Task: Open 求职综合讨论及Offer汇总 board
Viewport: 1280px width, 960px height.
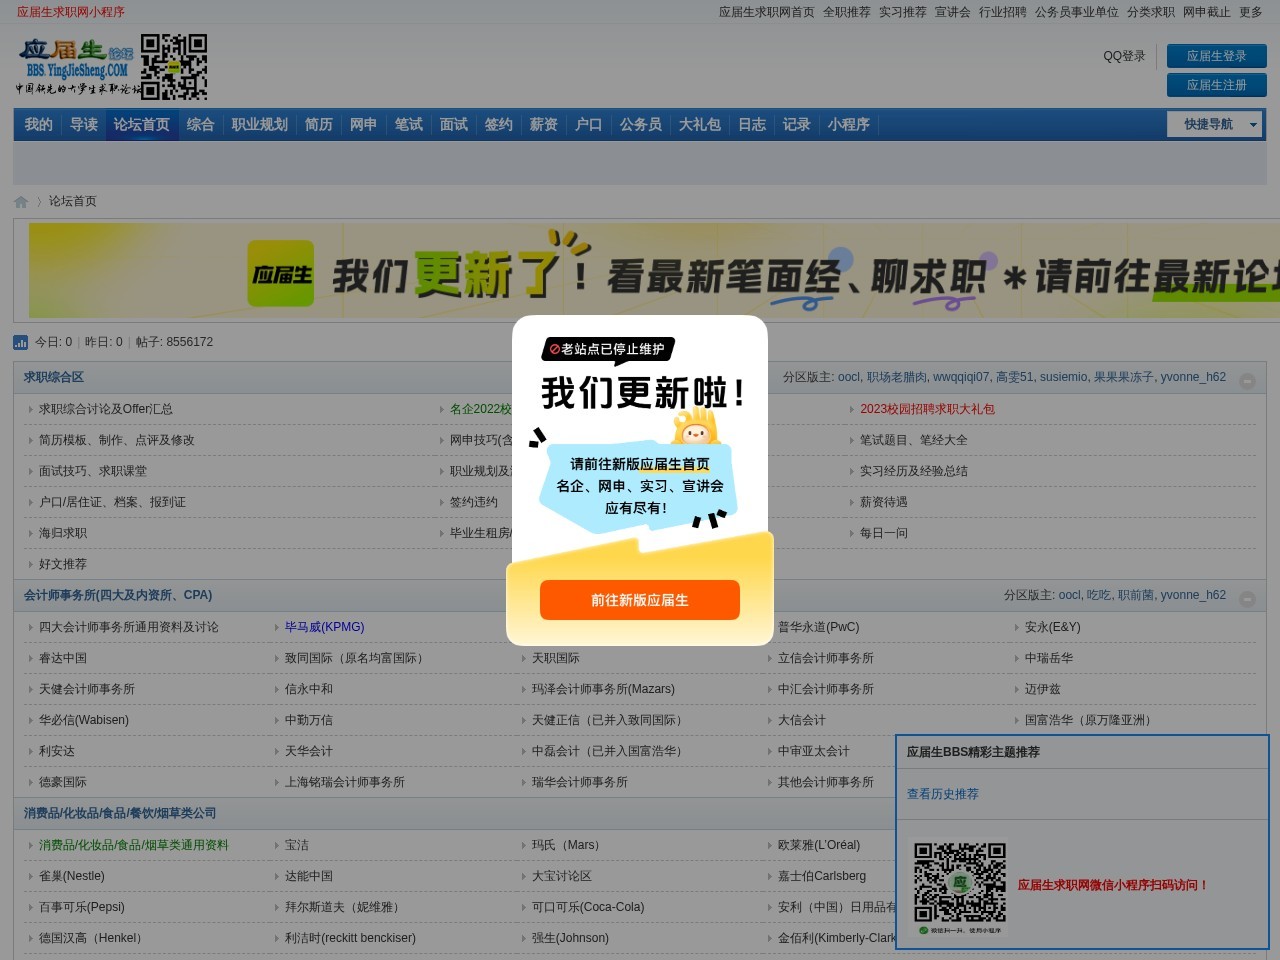Action: pos(106,409)
